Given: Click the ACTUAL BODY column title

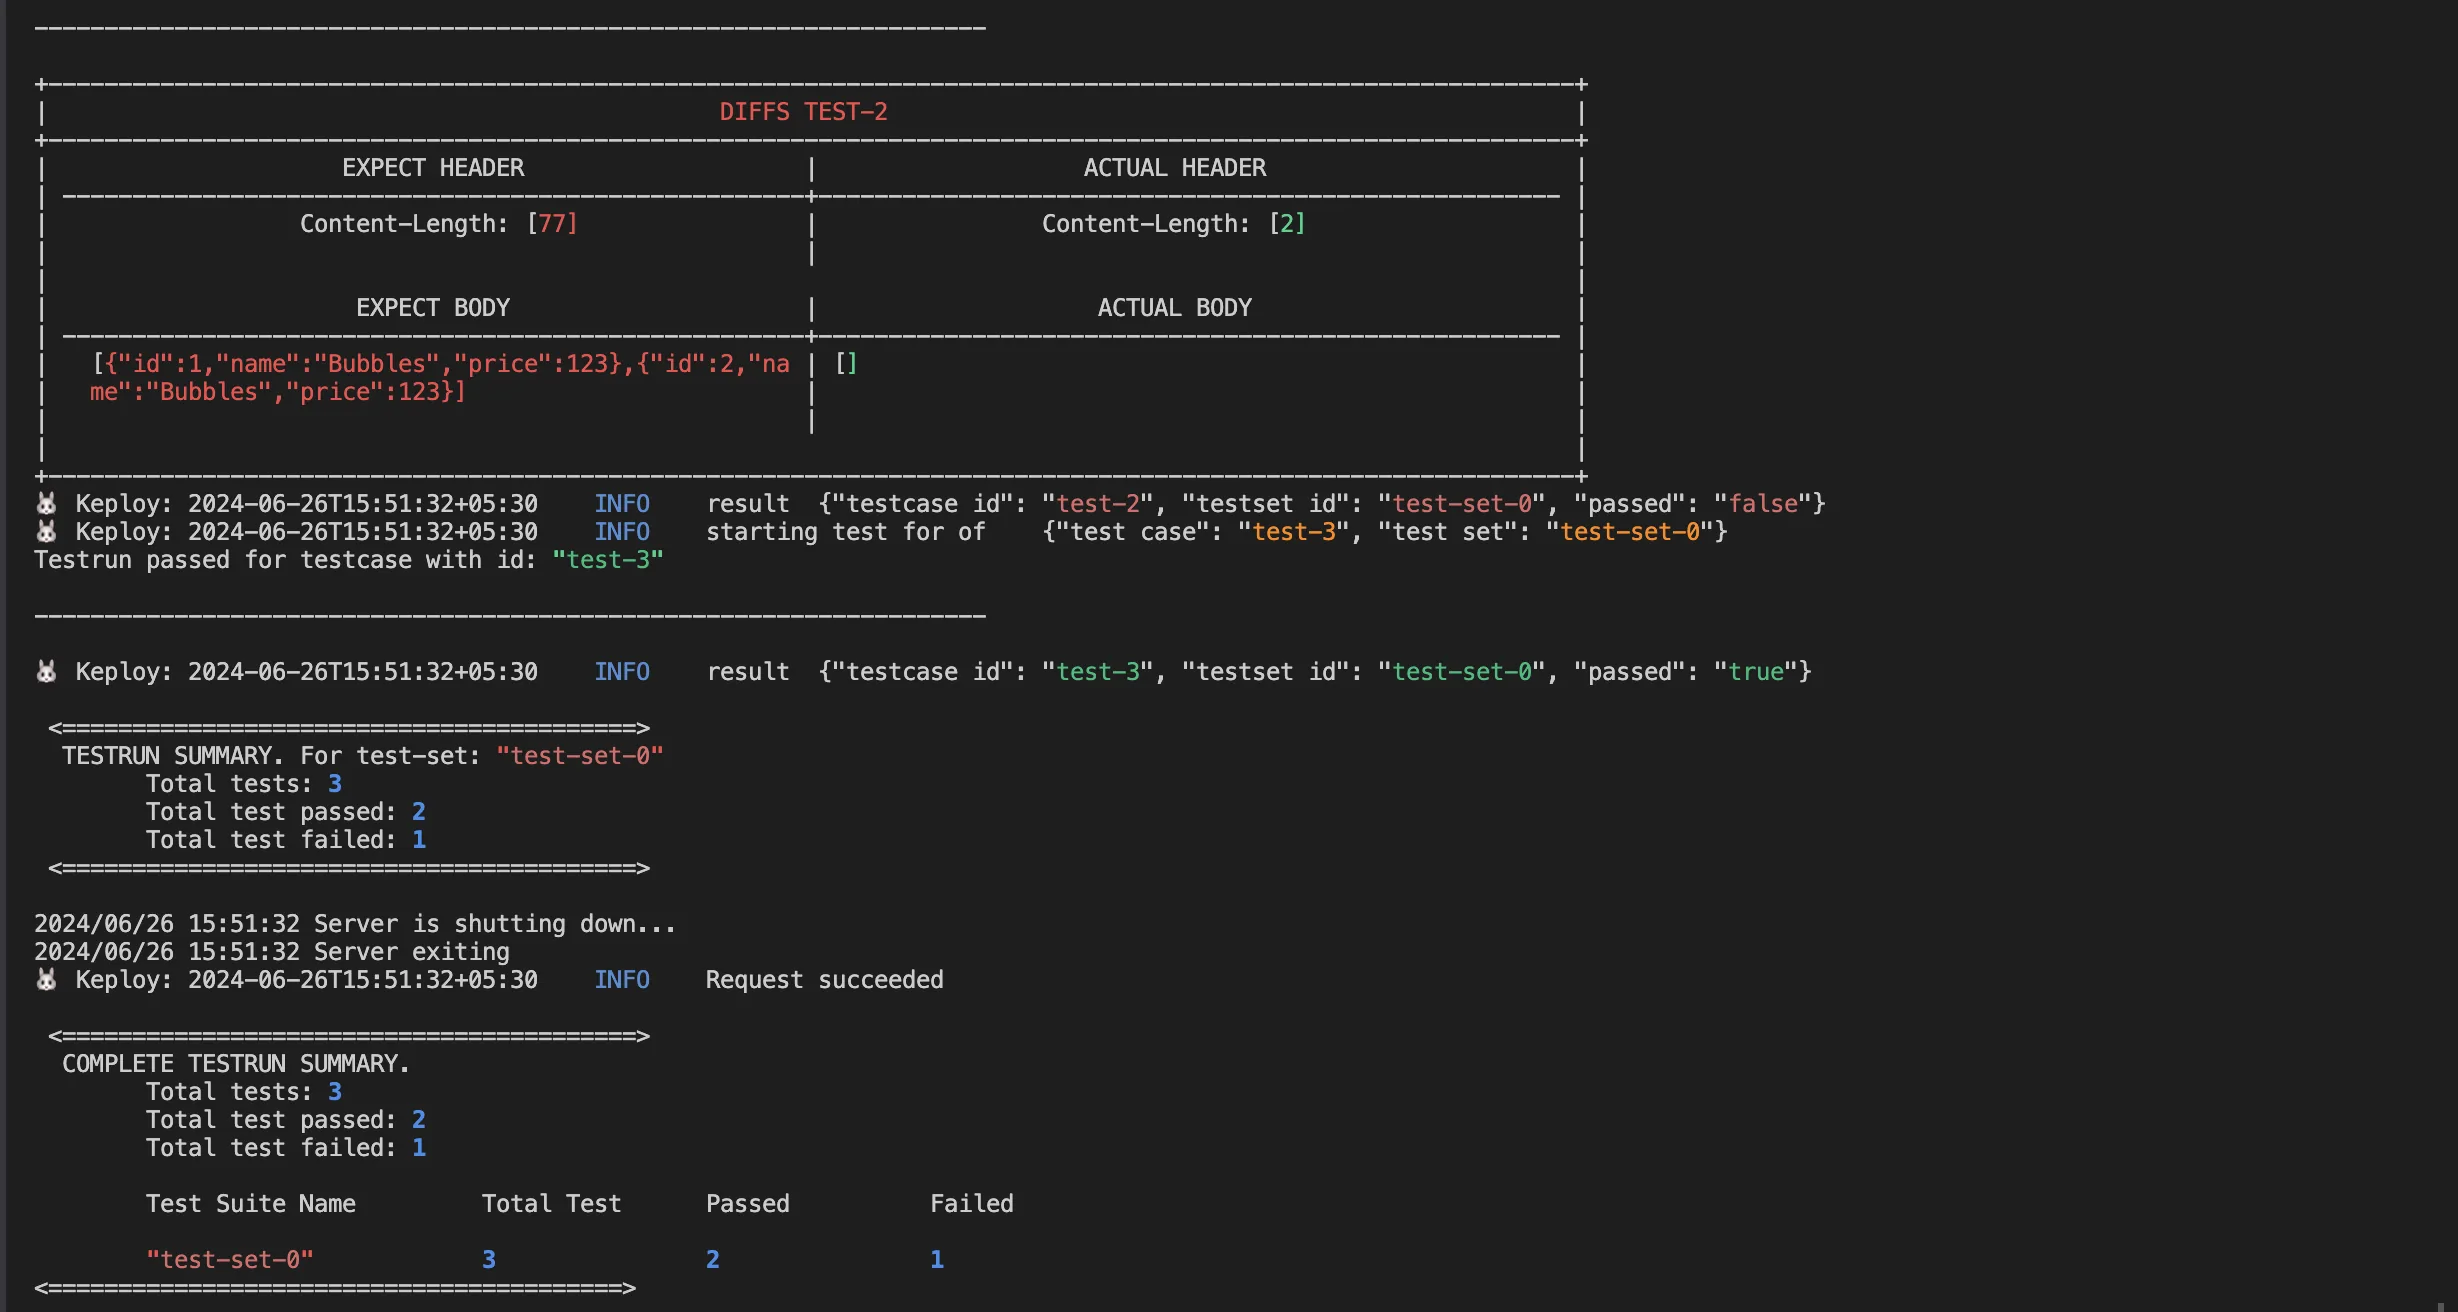Looking at the screenshot, I should pyautogui.click(x=1175, y=308).
